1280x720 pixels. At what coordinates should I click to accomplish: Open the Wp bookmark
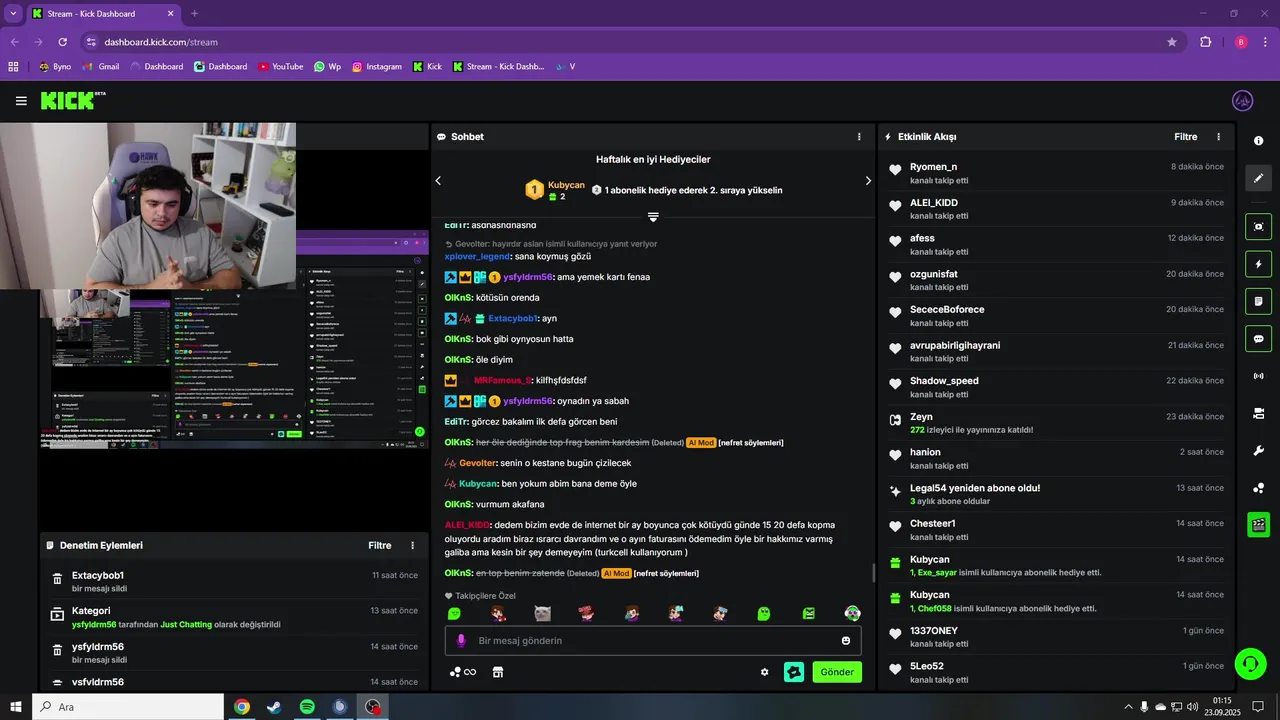(327, 67)
